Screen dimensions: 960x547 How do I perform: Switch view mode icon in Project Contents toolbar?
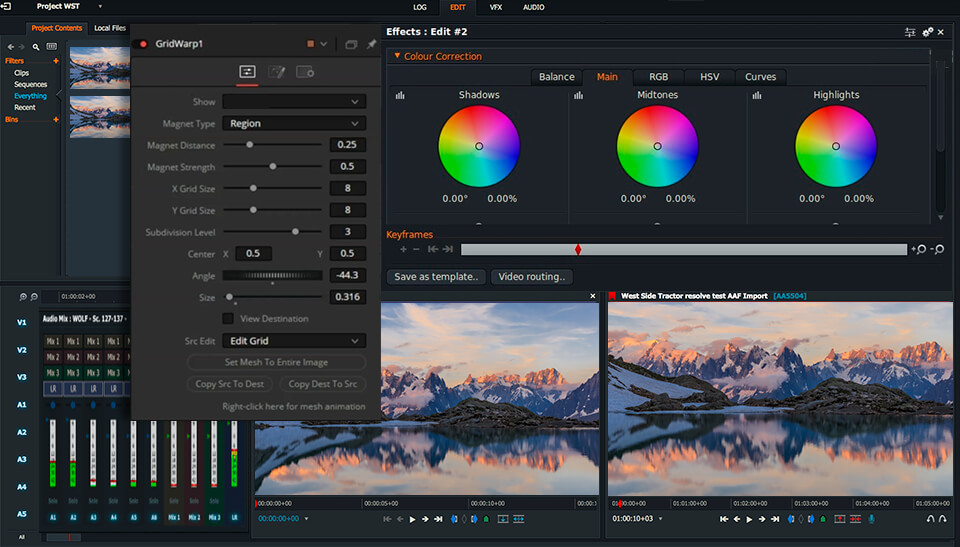51,47
